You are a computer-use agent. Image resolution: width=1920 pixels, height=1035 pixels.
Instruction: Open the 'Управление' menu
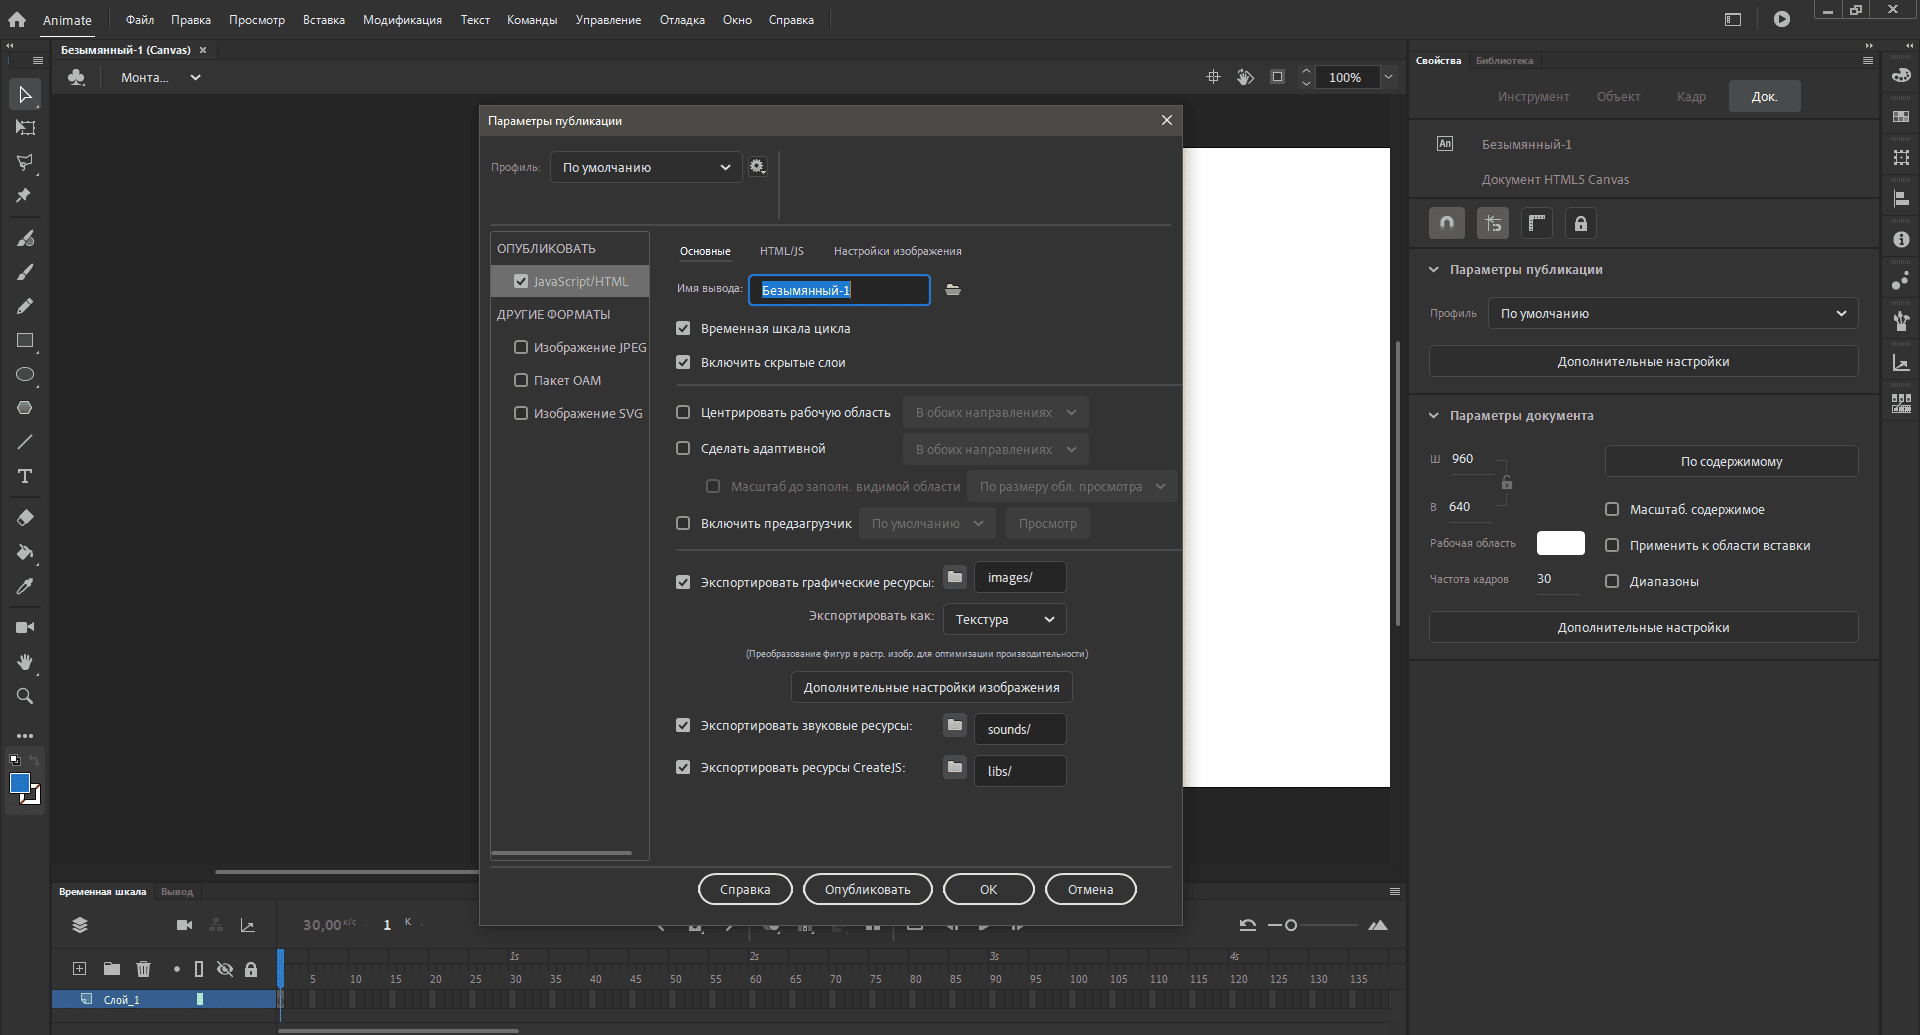(x=608, y=20)
